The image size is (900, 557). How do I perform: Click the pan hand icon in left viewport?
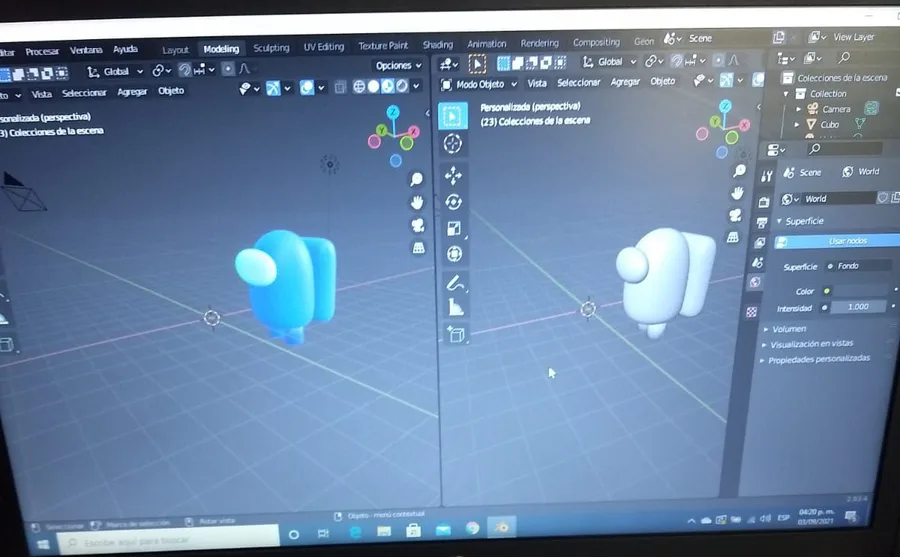(x=417, y=202)
